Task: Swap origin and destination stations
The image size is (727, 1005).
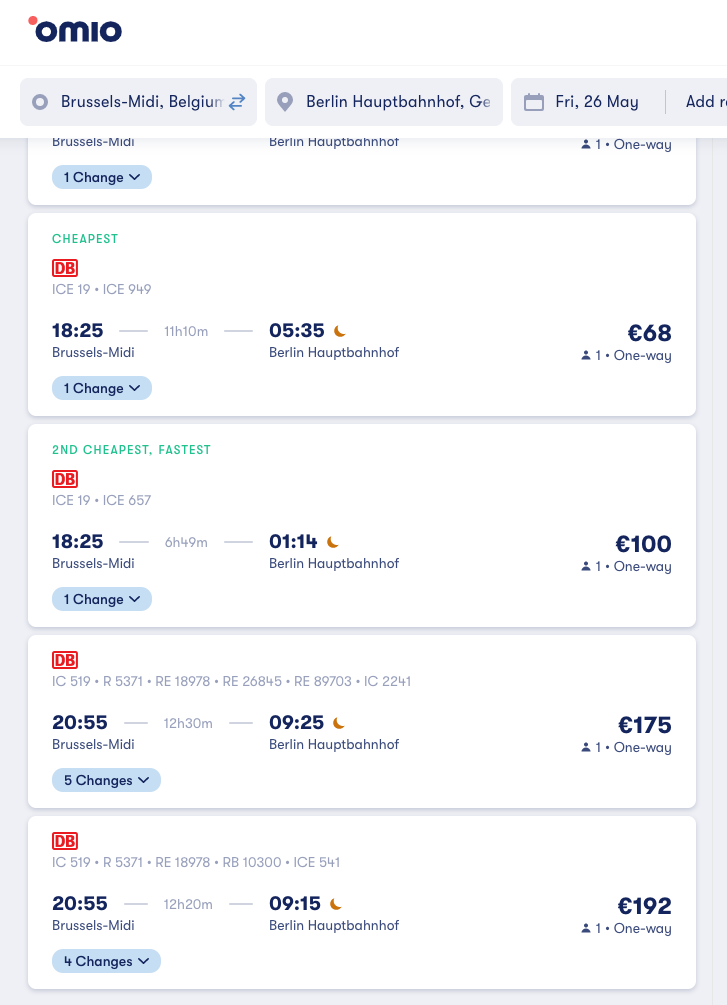Action: [236, 102]
